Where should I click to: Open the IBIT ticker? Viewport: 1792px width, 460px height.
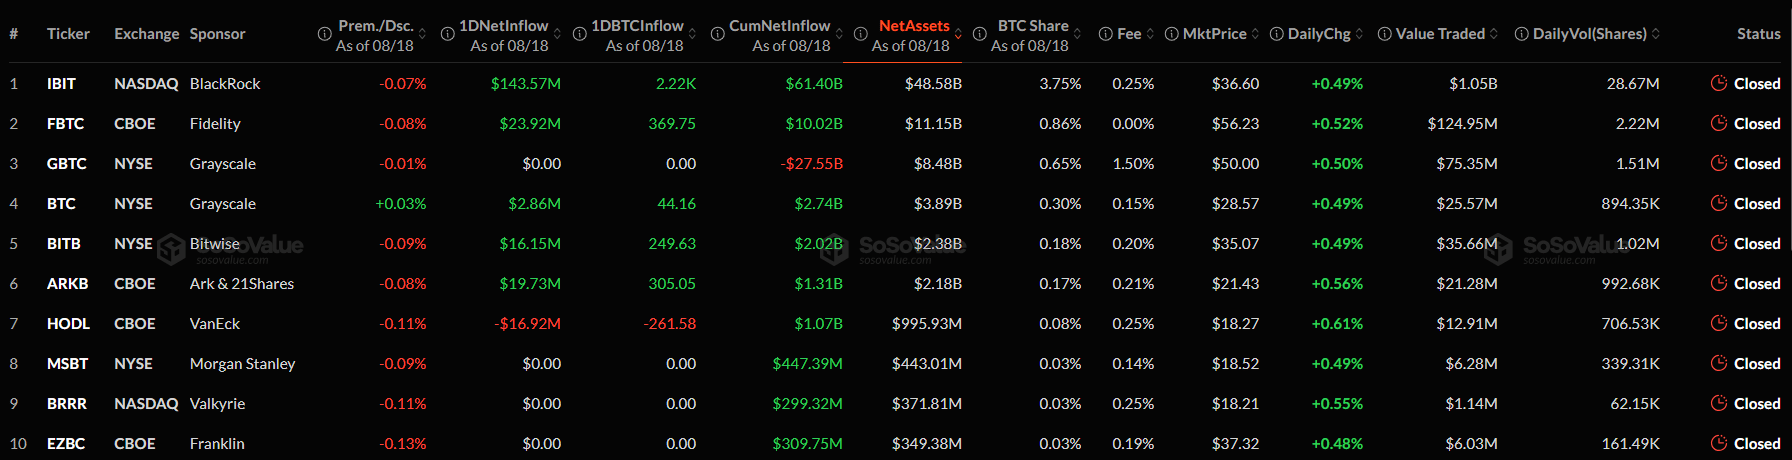pyautogui.click(x=61, y=84)
